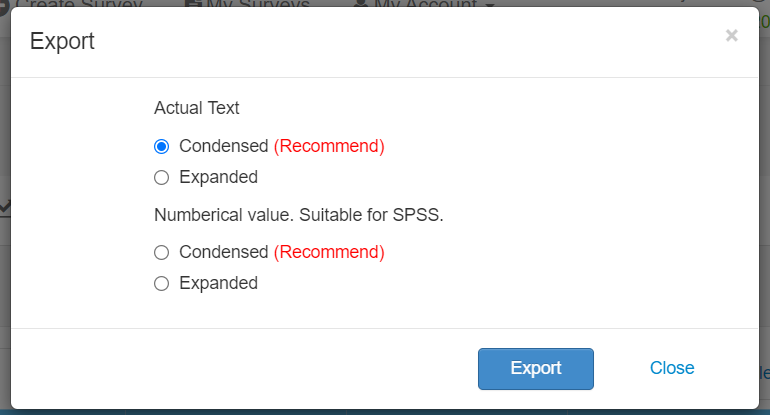Close the Export dialog with the X icon
The height and width of the screenshot is (415, 770).
point(731,36)
